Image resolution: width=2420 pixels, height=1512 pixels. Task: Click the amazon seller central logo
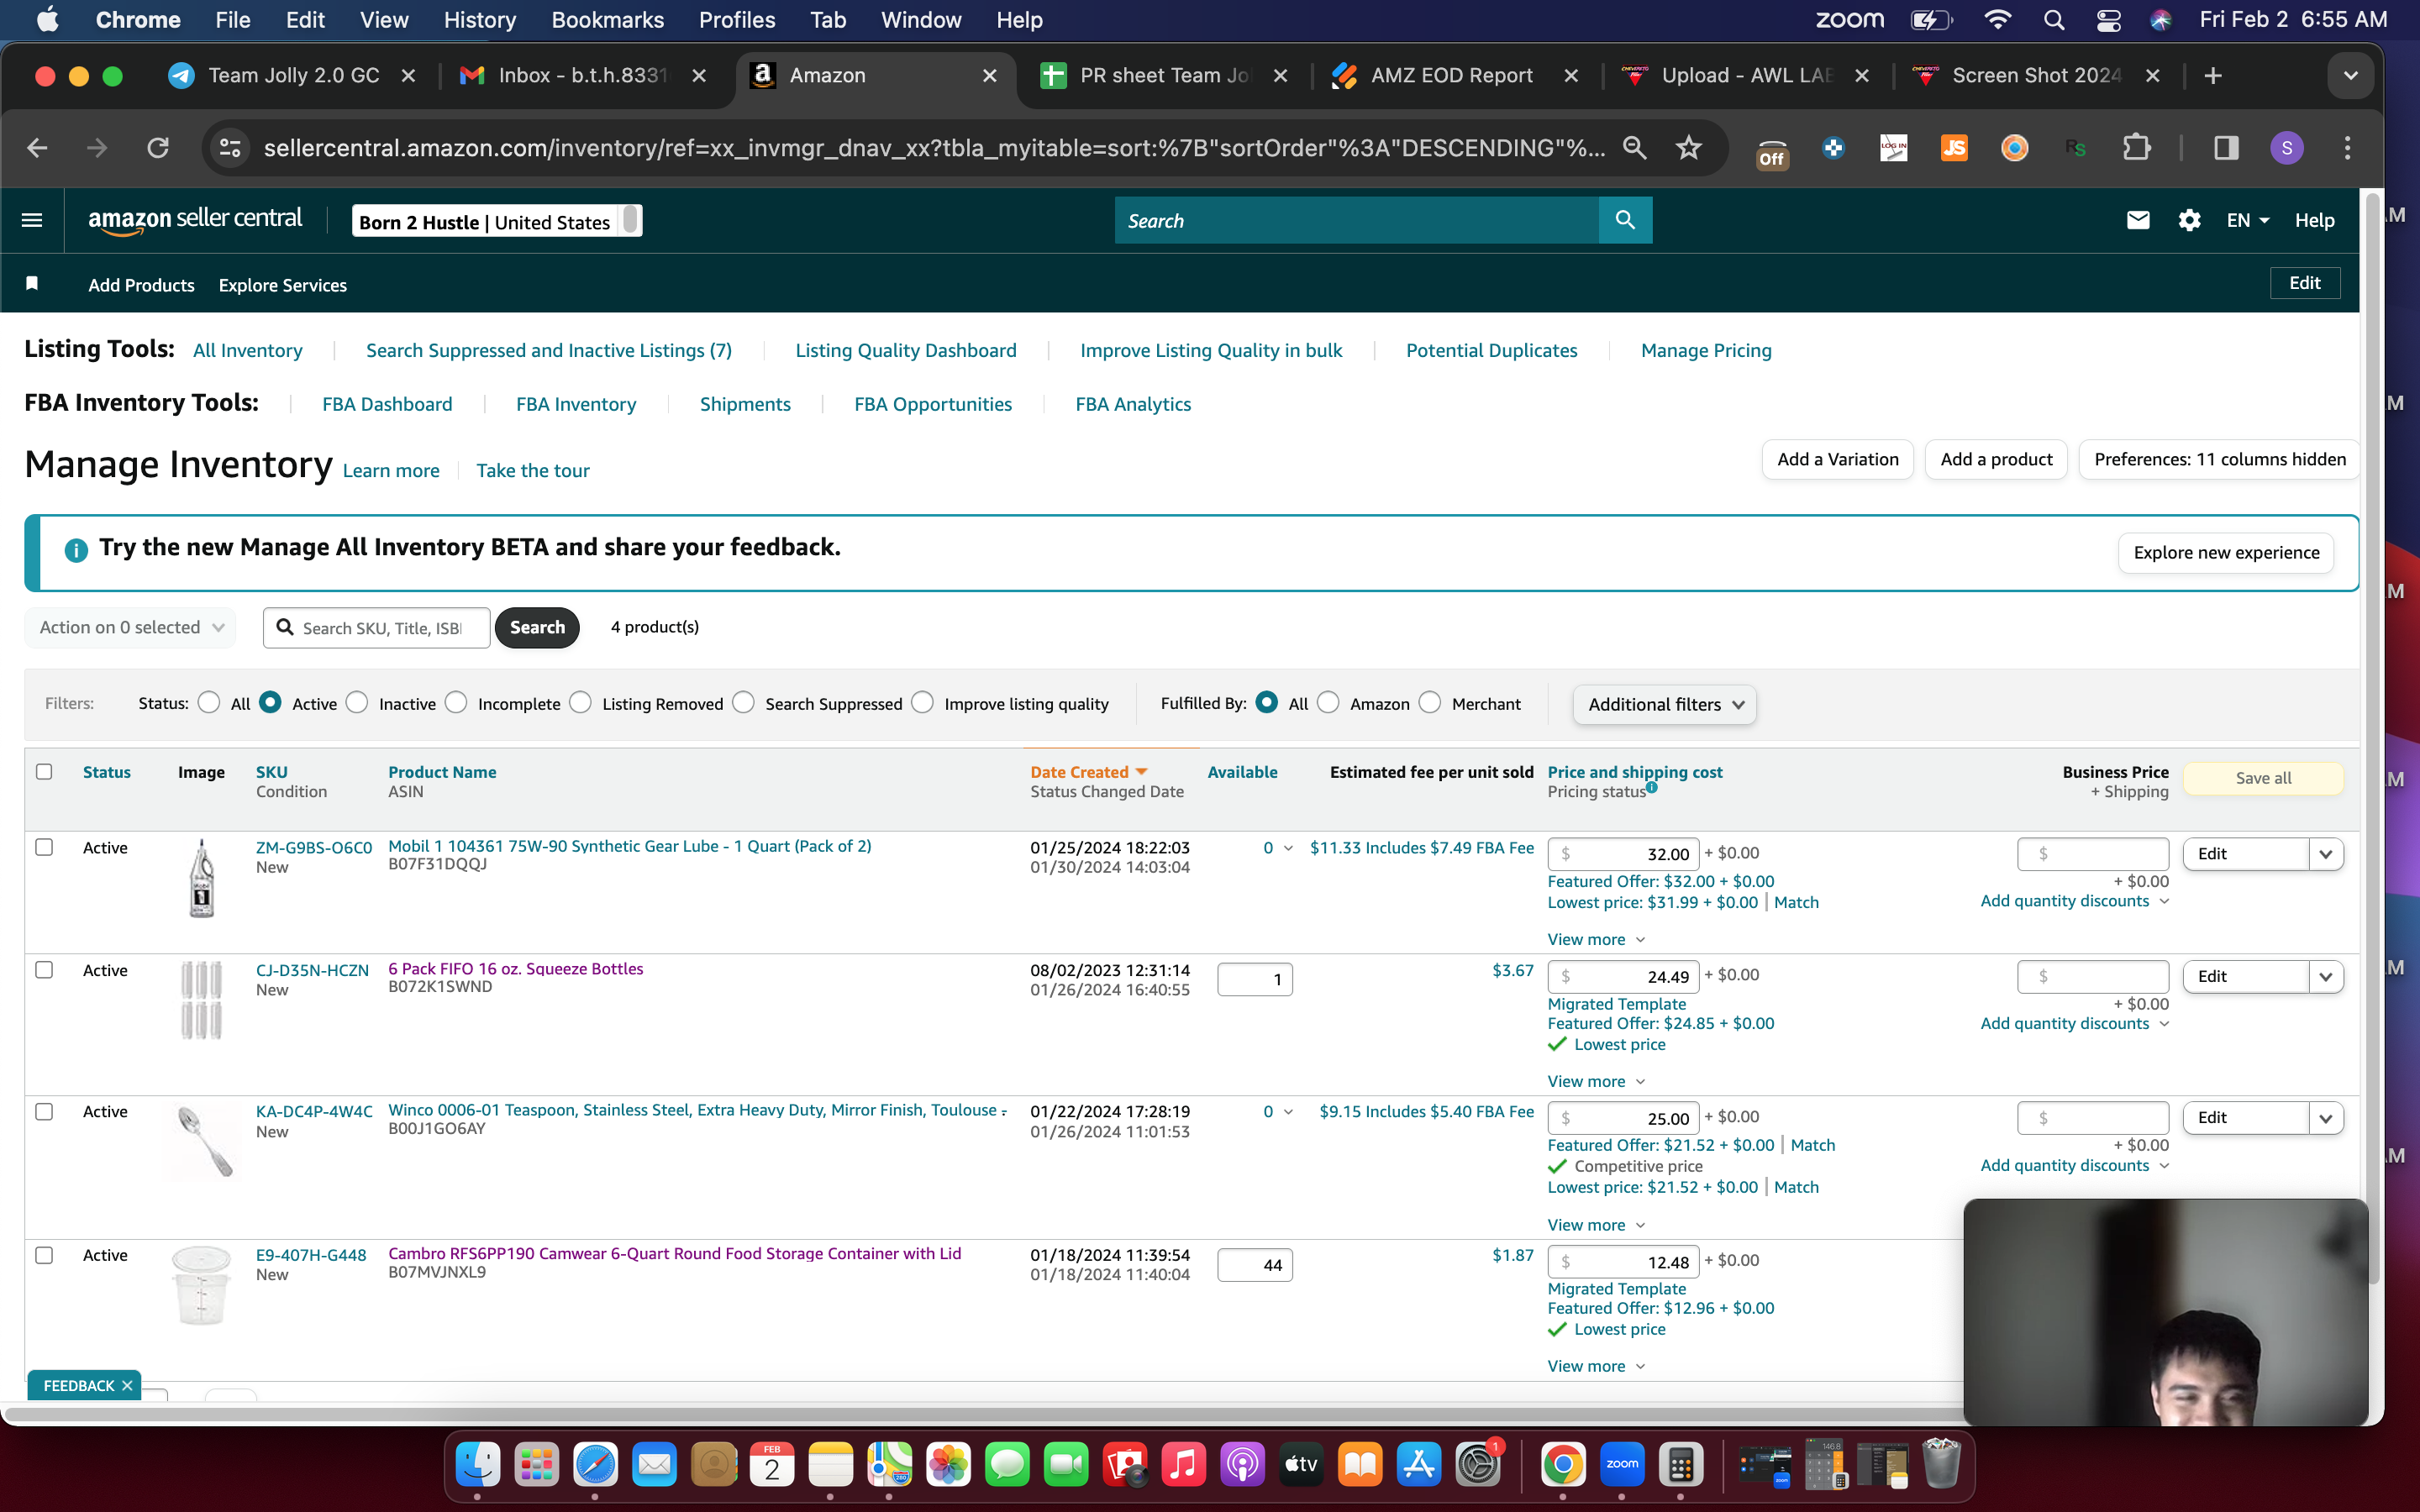[x=195, y=220]
